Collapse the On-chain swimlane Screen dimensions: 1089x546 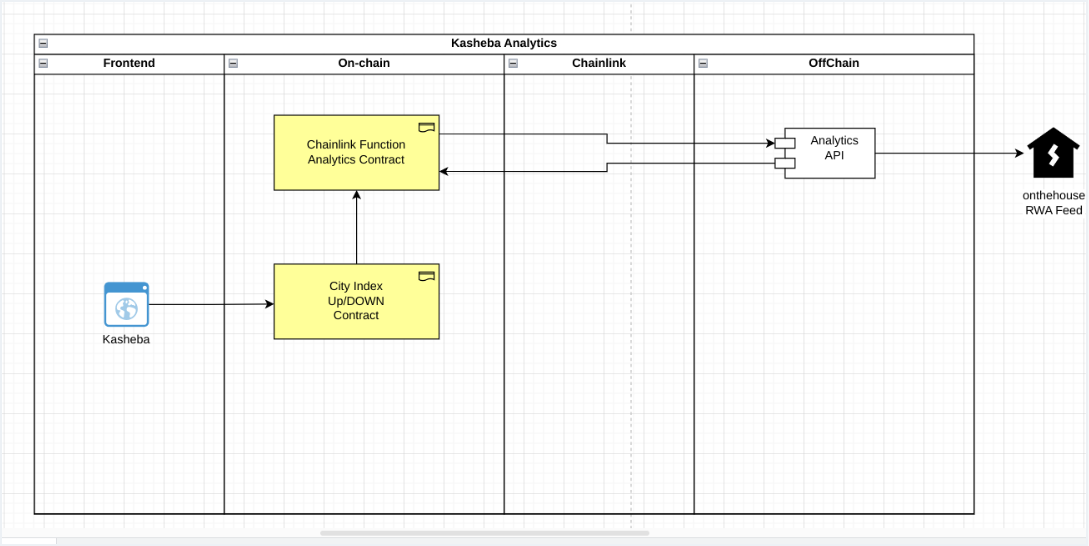pyautogui.click(x=233, y=64)
